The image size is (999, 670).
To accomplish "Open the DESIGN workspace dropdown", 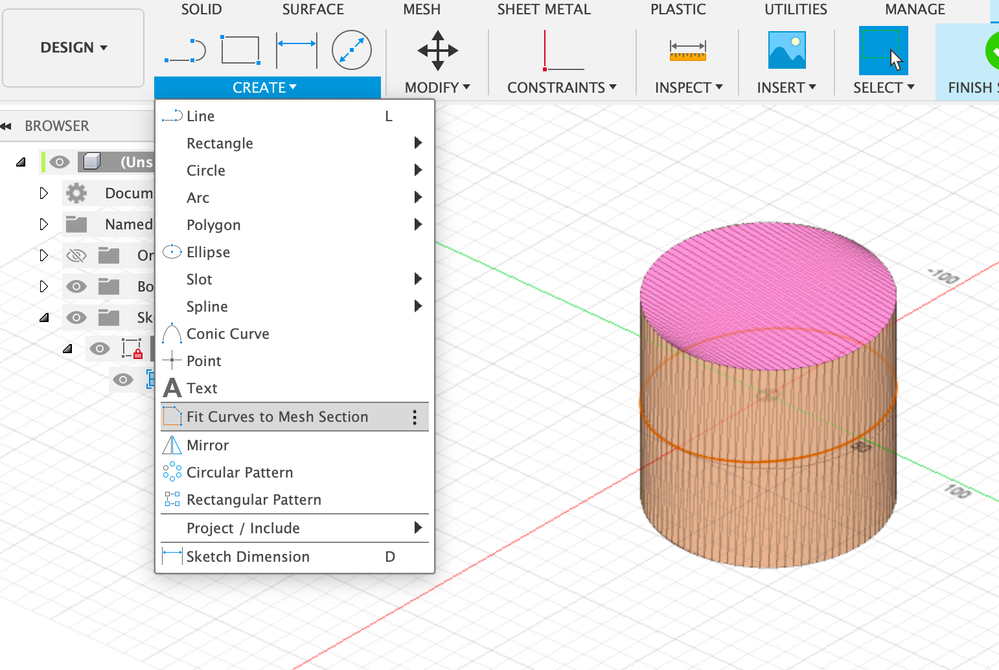I will click(73, 48).
